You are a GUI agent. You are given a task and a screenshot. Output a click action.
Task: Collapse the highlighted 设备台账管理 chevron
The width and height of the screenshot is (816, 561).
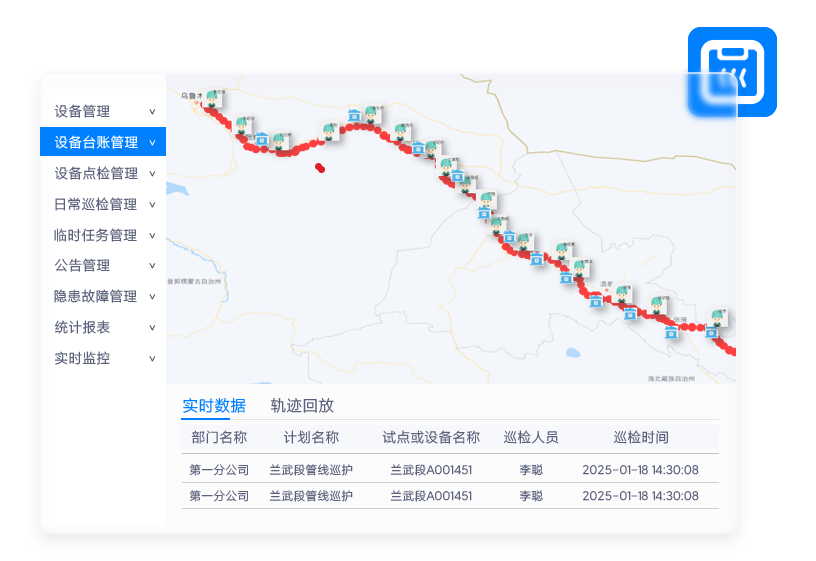click(152, 143)
